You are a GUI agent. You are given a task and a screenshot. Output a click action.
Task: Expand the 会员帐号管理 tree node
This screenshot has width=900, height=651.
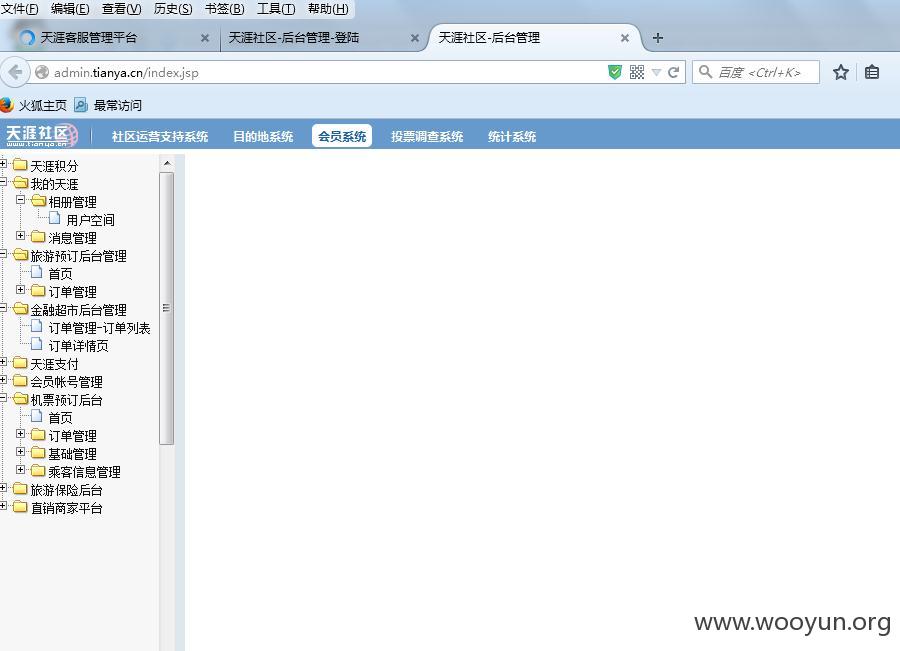[x=3, y=380]
